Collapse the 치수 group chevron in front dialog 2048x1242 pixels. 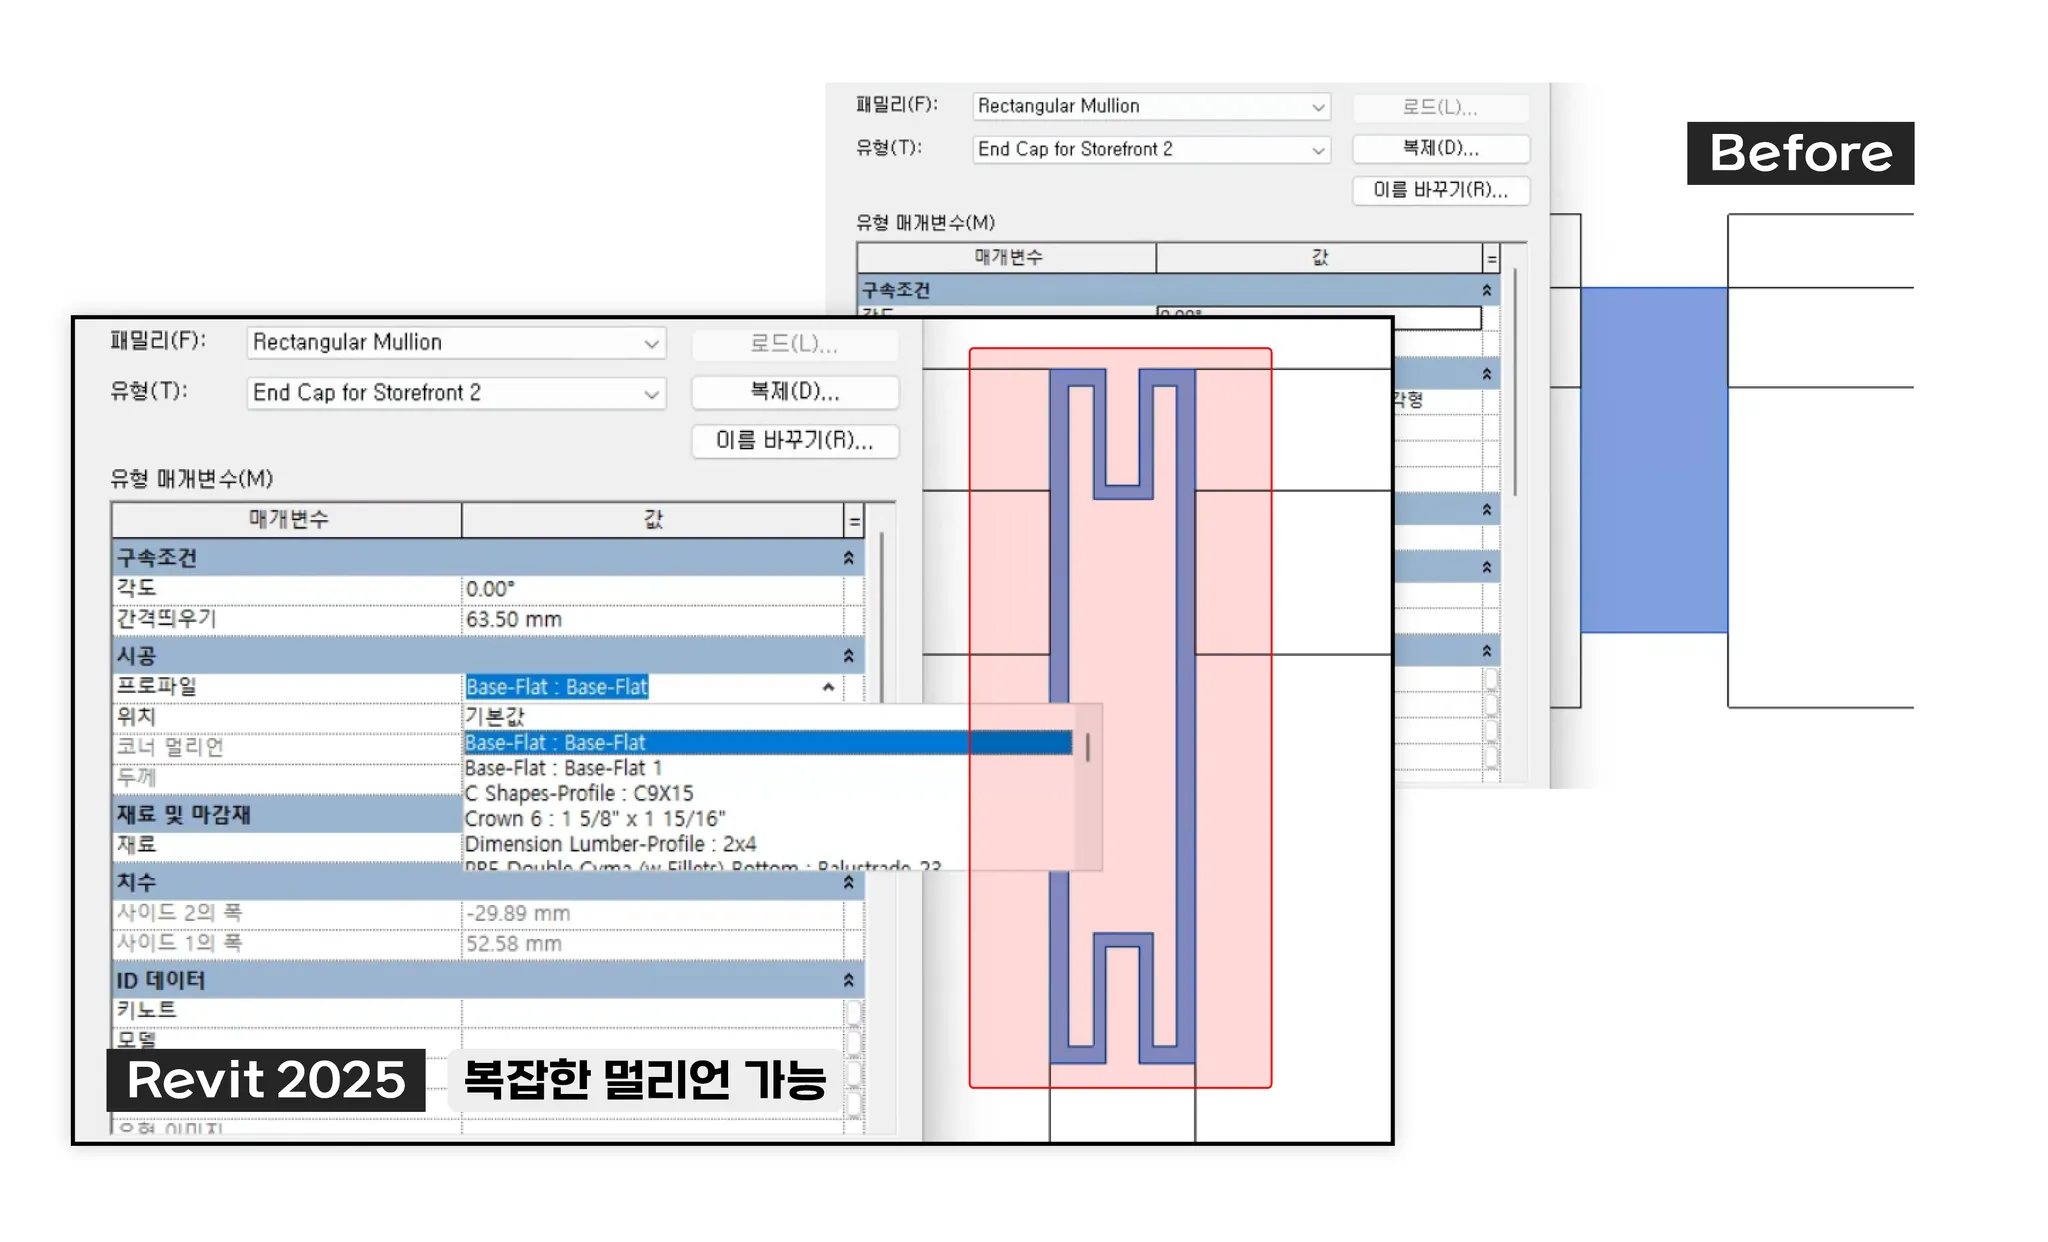[x=848, y=882]
